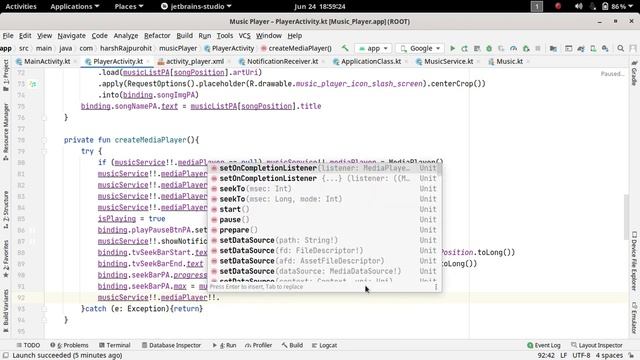The height and width of the screenshot is (360, 640).
Task: Open the Event Log
Action: pyautogui.click(x=544, y=345)
